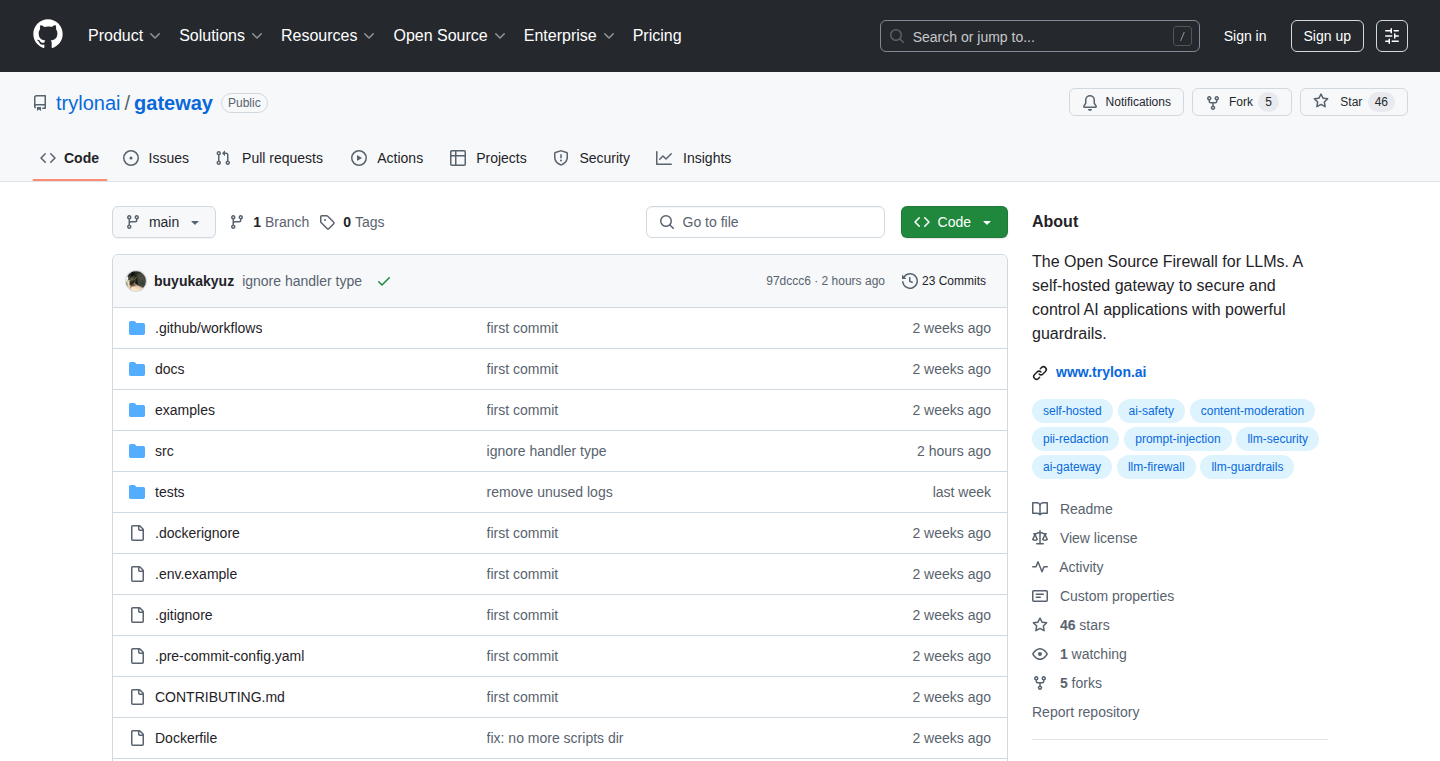The width and height of the screenshot is (1440, 761).
Task: Open GitHub homepage via Octocat logo
Action: tap(48, 35)
